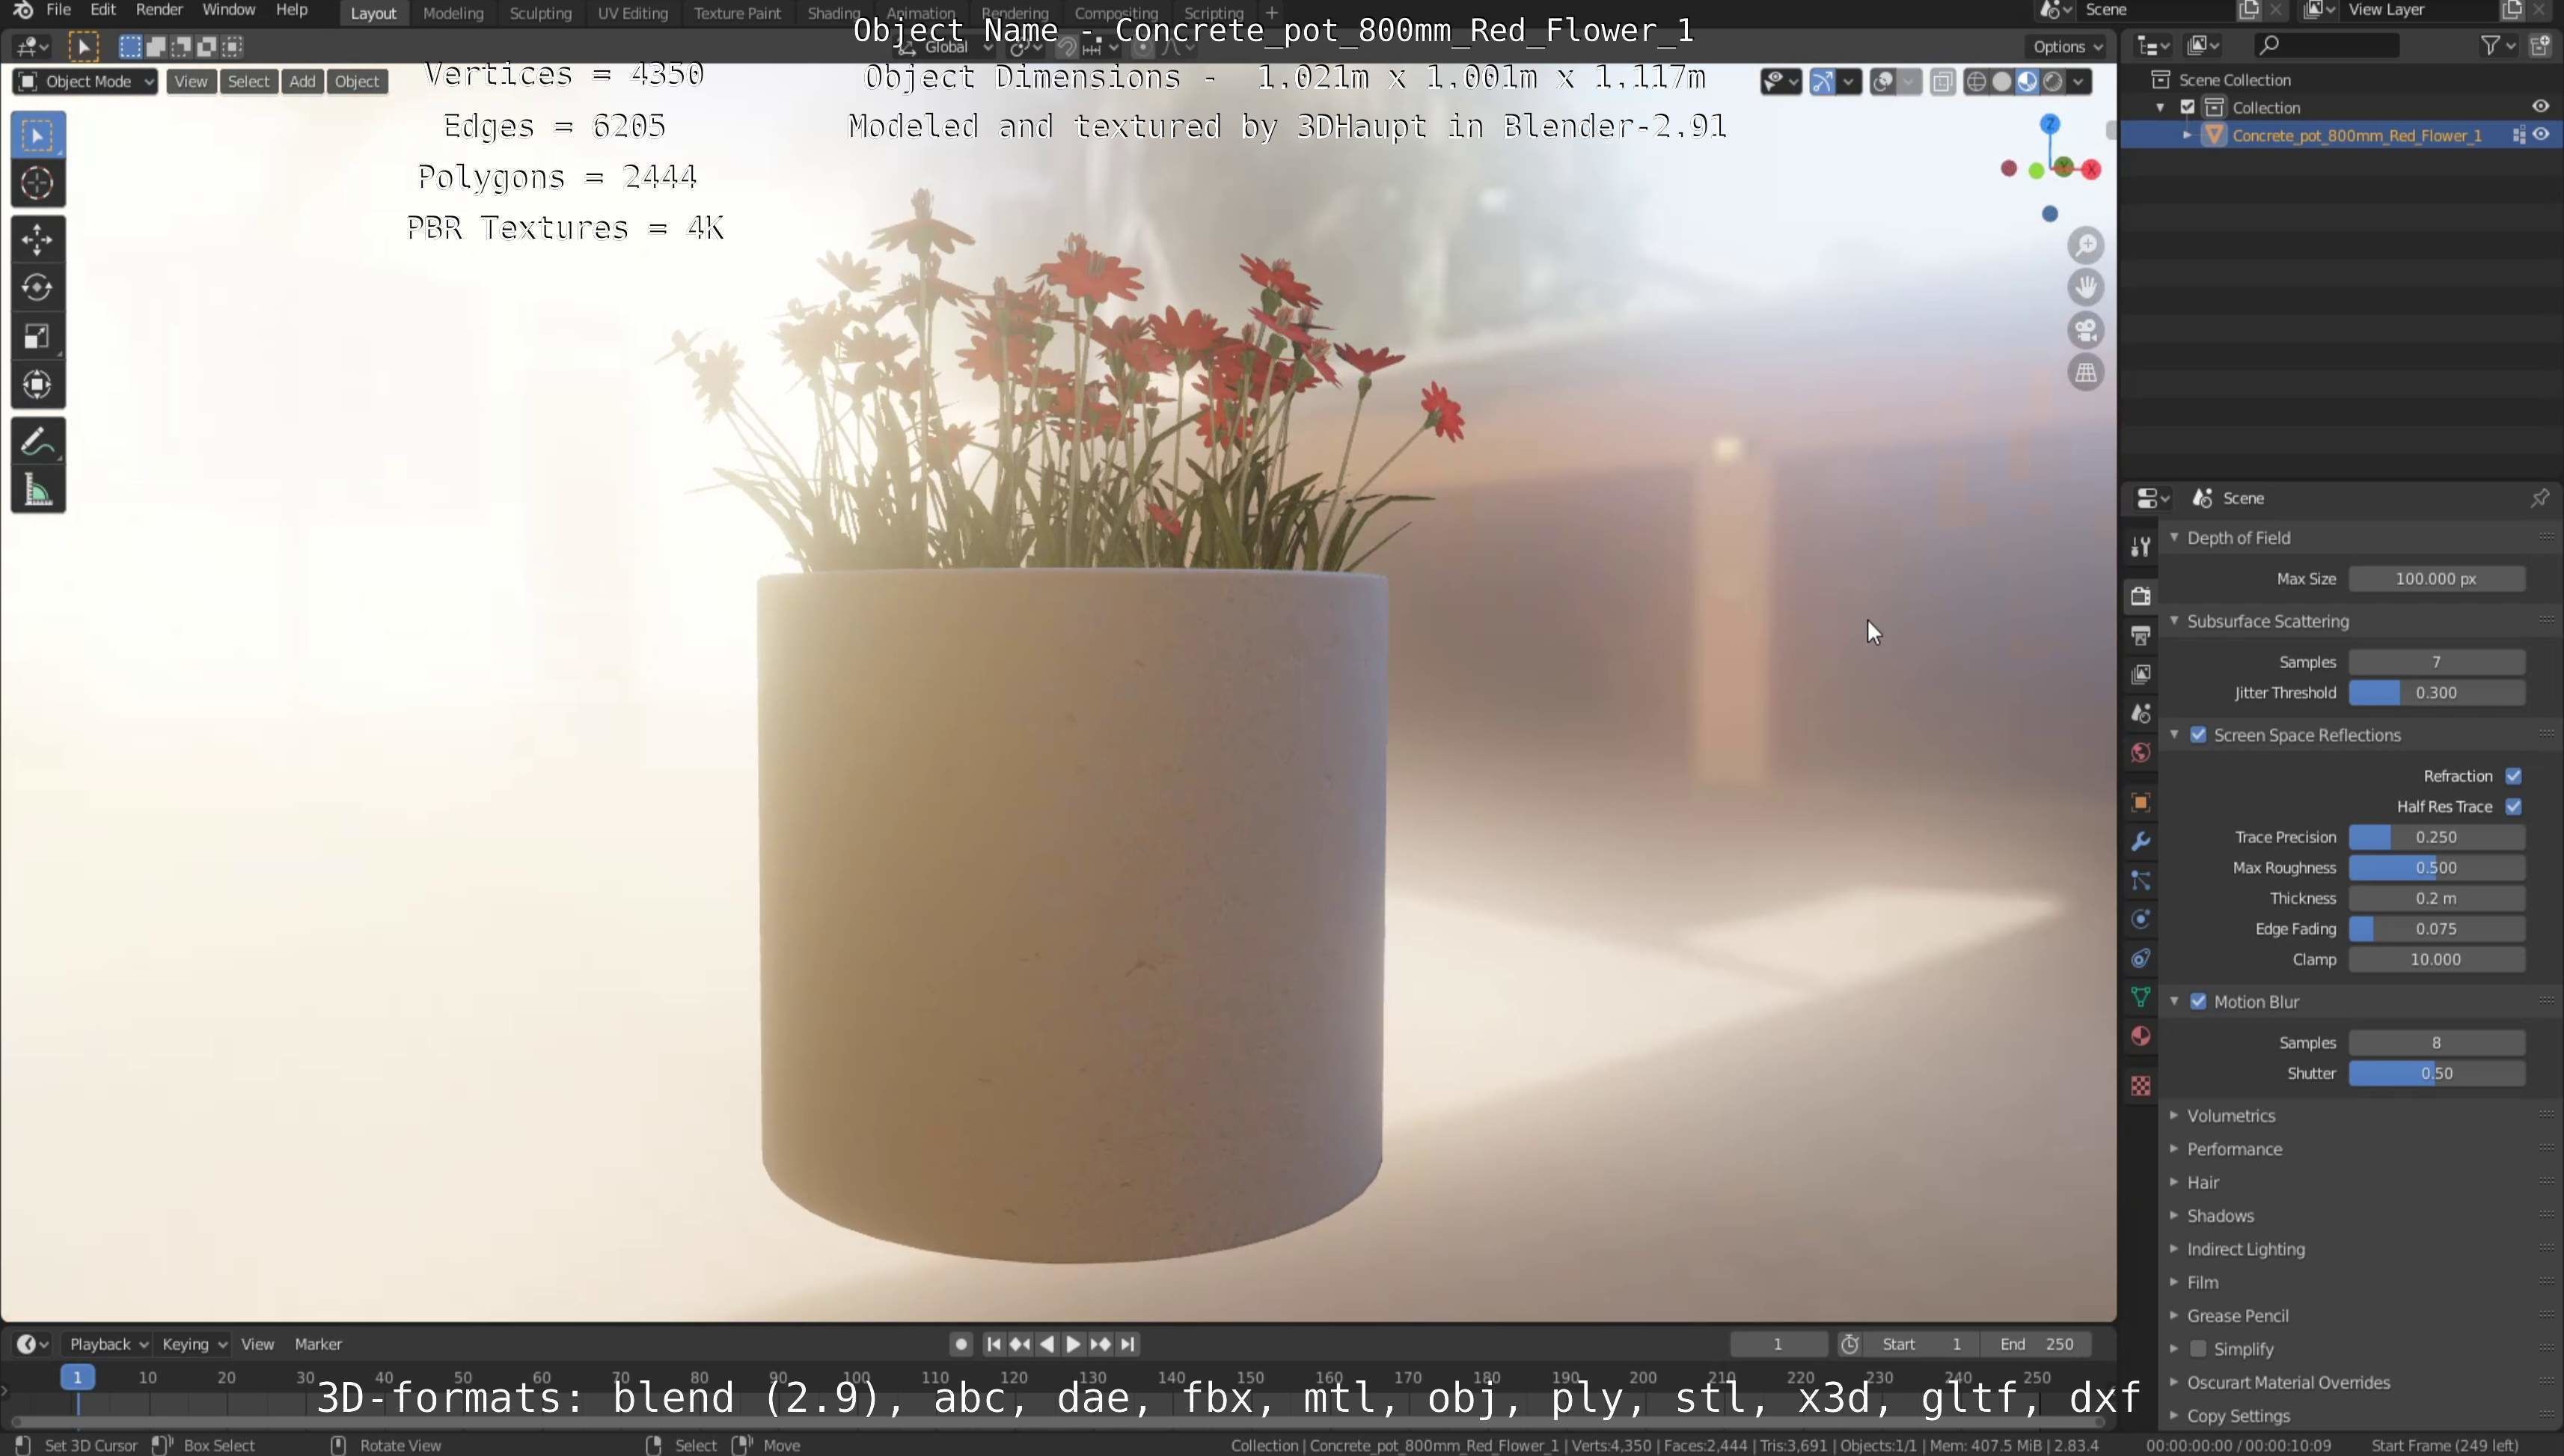Adjust Max Roughness slider
This screenshot has width=2564, height=1456.
coord(2436,868)
